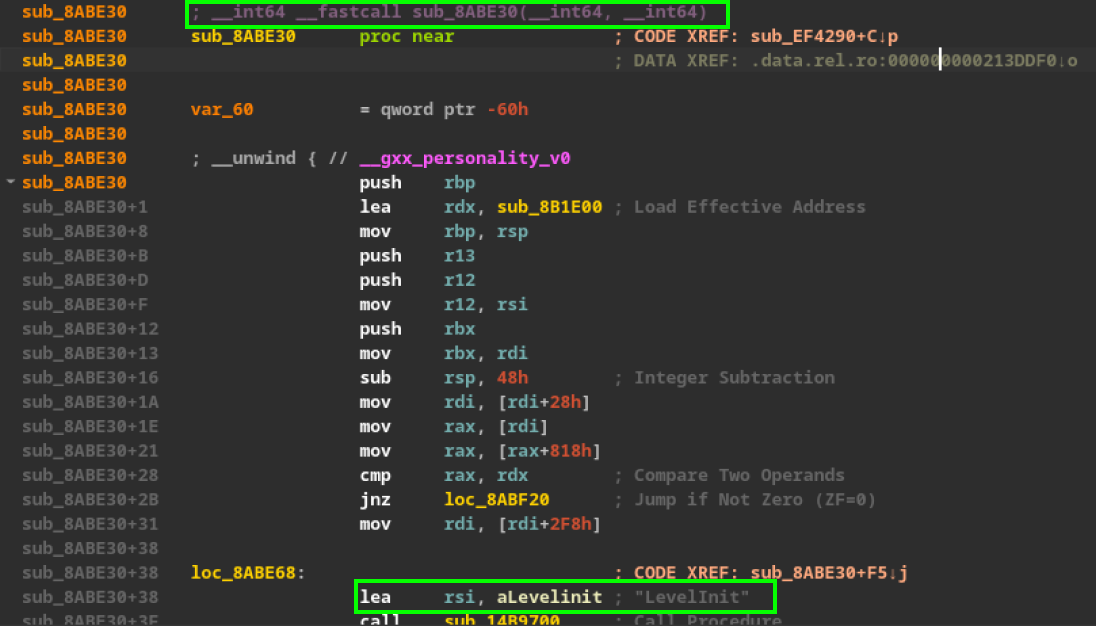Follow sub_8B1E00 in the lea rdx instruction
Viewport: 1096px width, 626px height.
[550, 207]
